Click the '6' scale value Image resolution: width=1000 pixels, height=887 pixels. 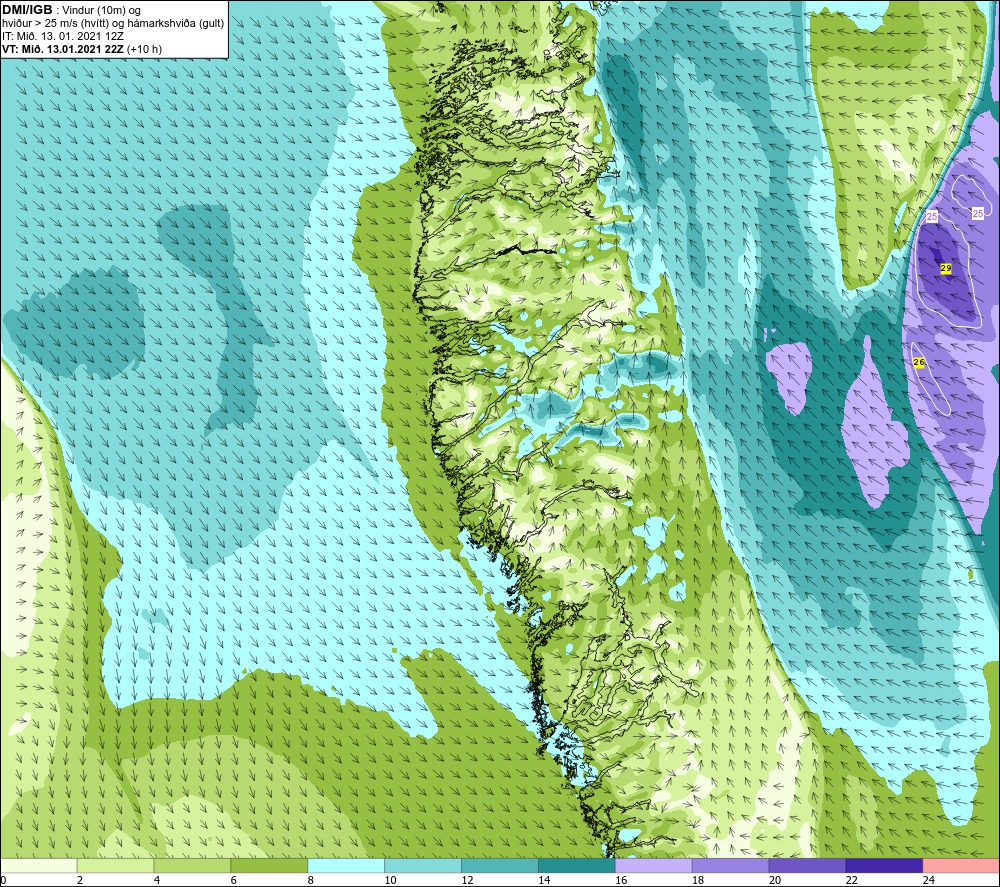pyautogui.click(x=233, y=880)
